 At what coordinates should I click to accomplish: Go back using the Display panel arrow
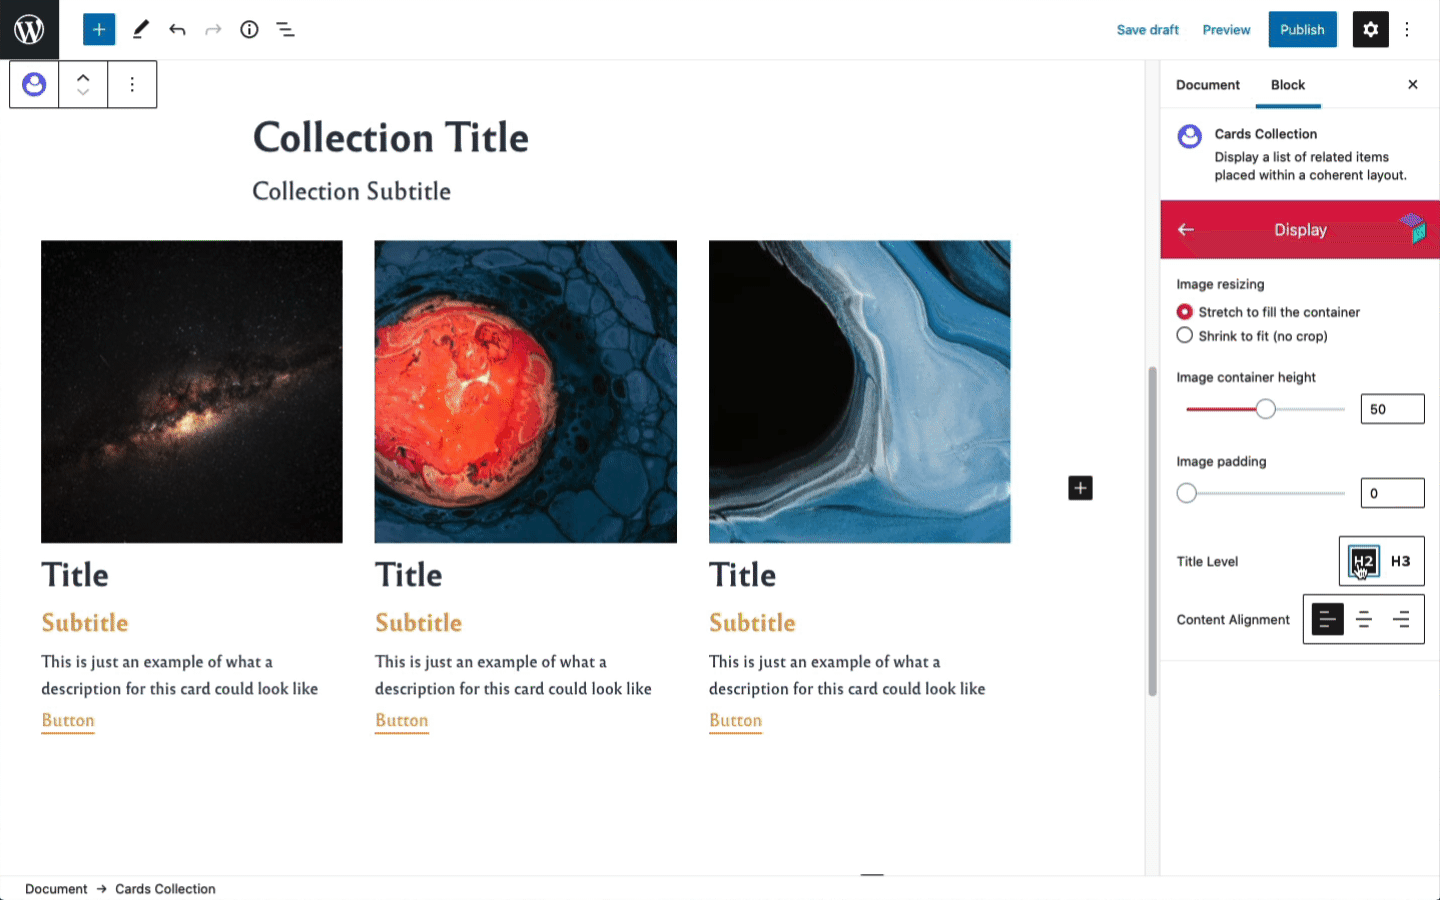1186,229
